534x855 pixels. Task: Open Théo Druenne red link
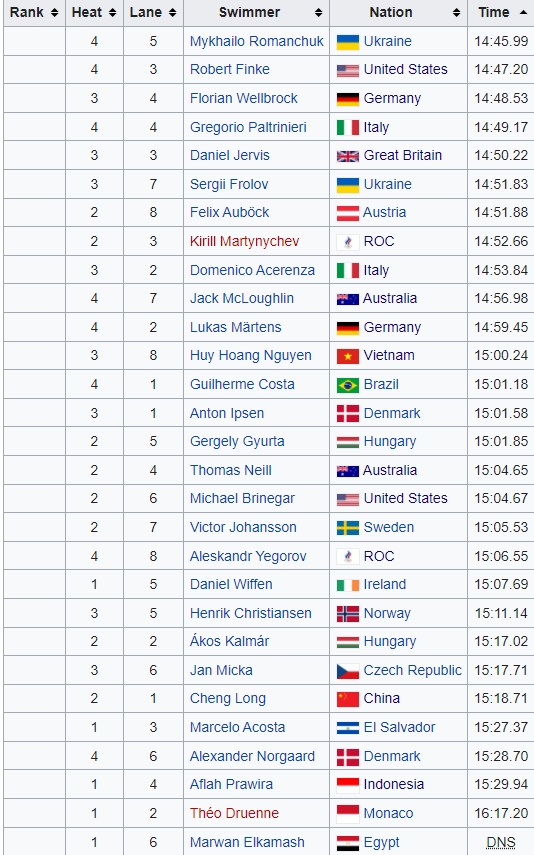click(234, 814)
